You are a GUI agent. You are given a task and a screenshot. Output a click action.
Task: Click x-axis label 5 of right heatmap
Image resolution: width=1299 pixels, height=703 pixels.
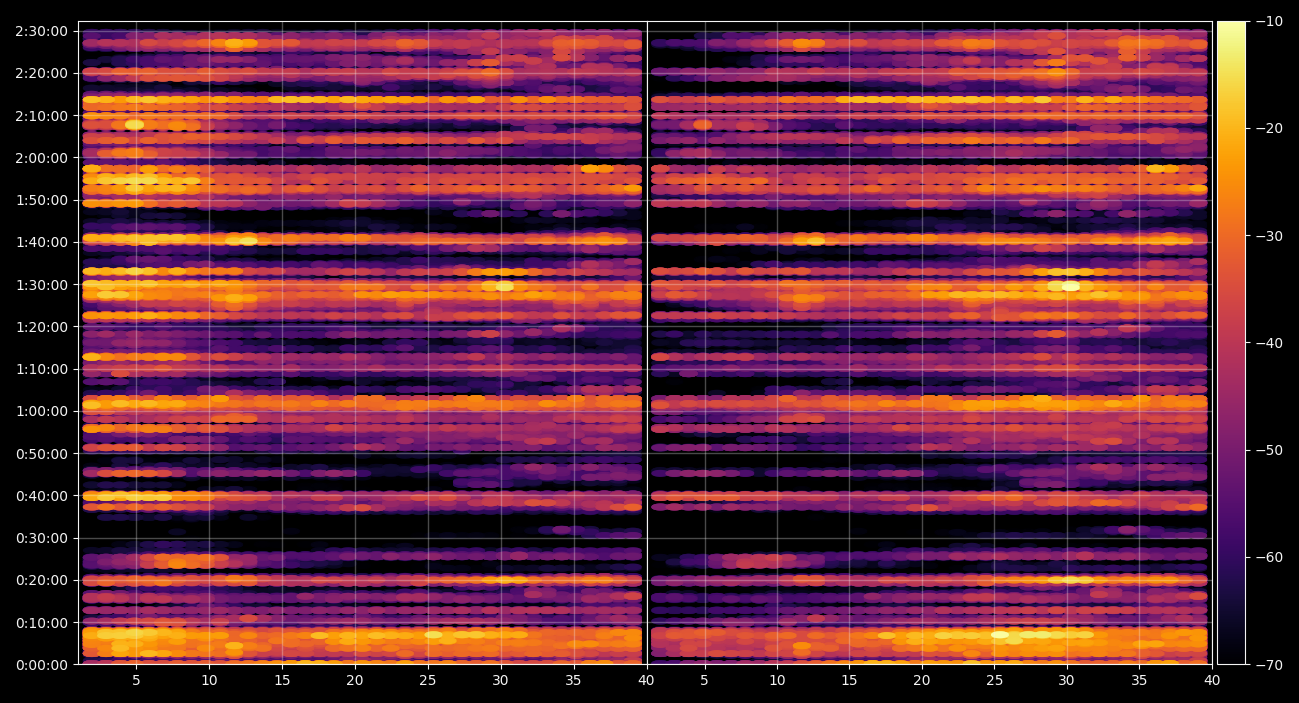704,681
